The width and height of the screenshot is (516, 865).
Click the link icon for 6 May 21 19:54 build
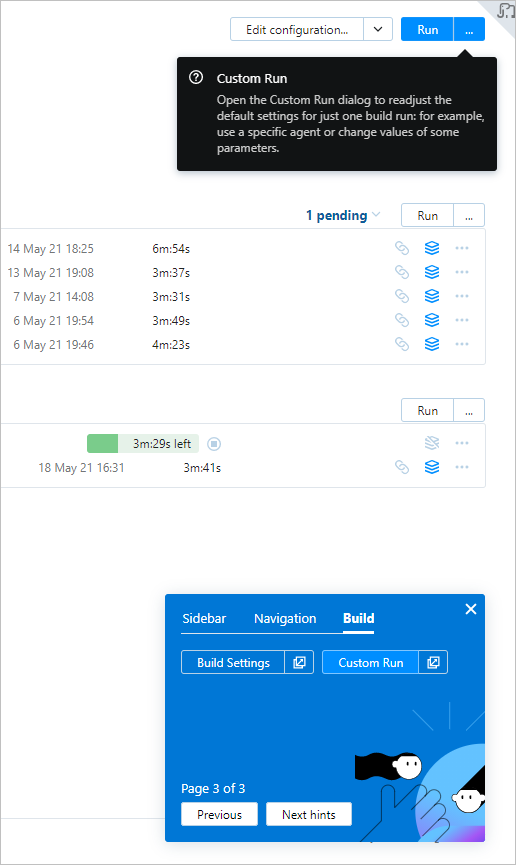click(x=402, y=320)
